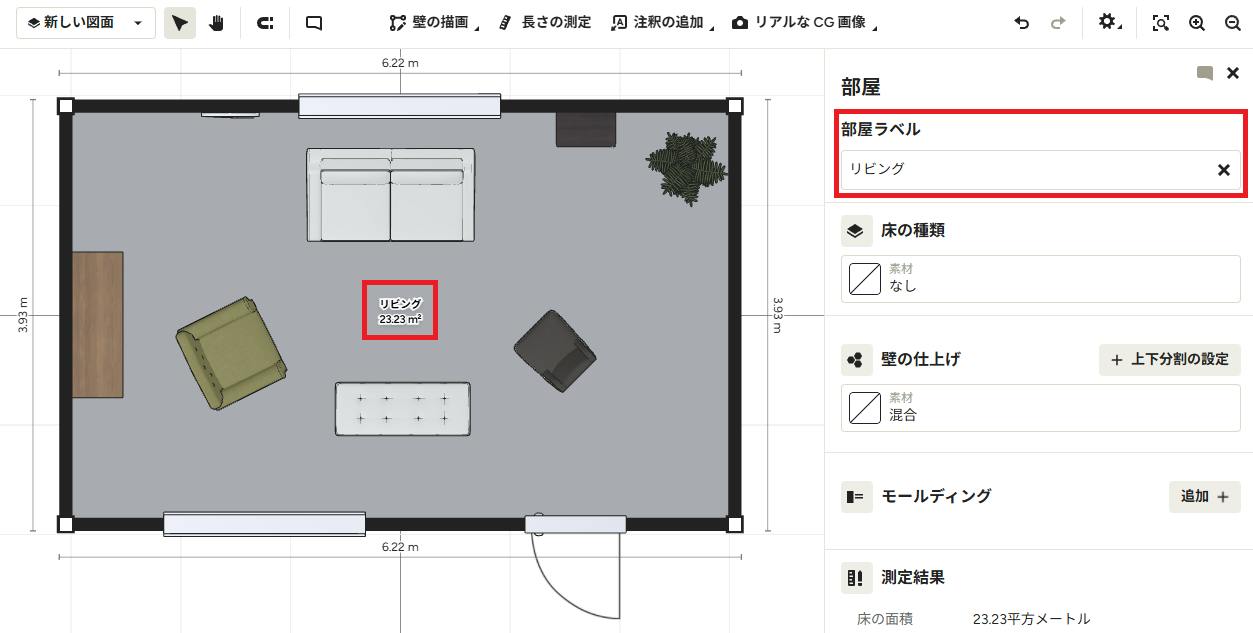The image size is (1253, 633).
Task: Click the 部屋ラベル input field
Action: tap(1040, 170)
